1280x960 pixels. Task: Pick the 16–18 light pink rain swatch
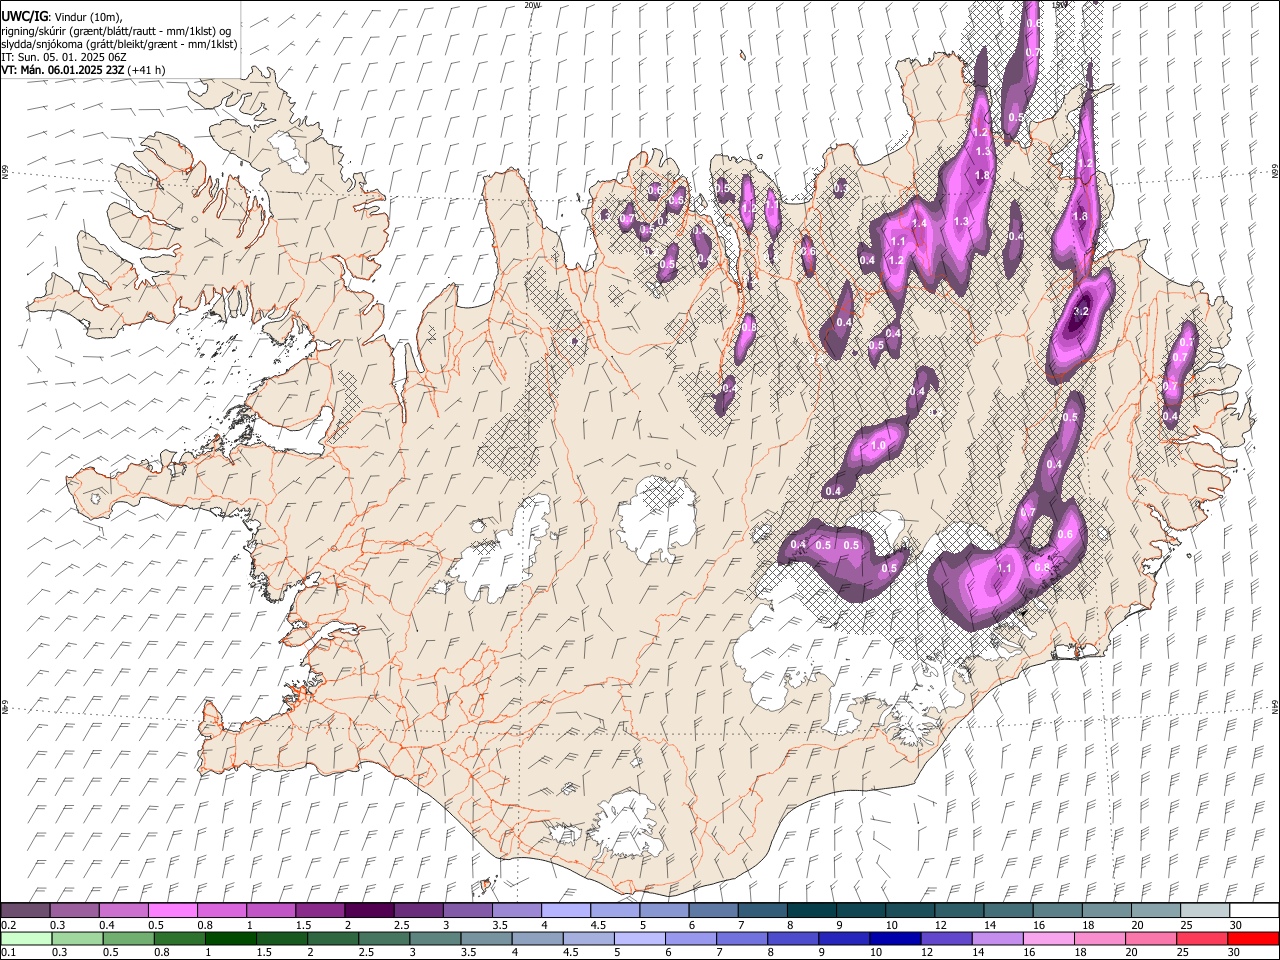(x=1047, y=938)
